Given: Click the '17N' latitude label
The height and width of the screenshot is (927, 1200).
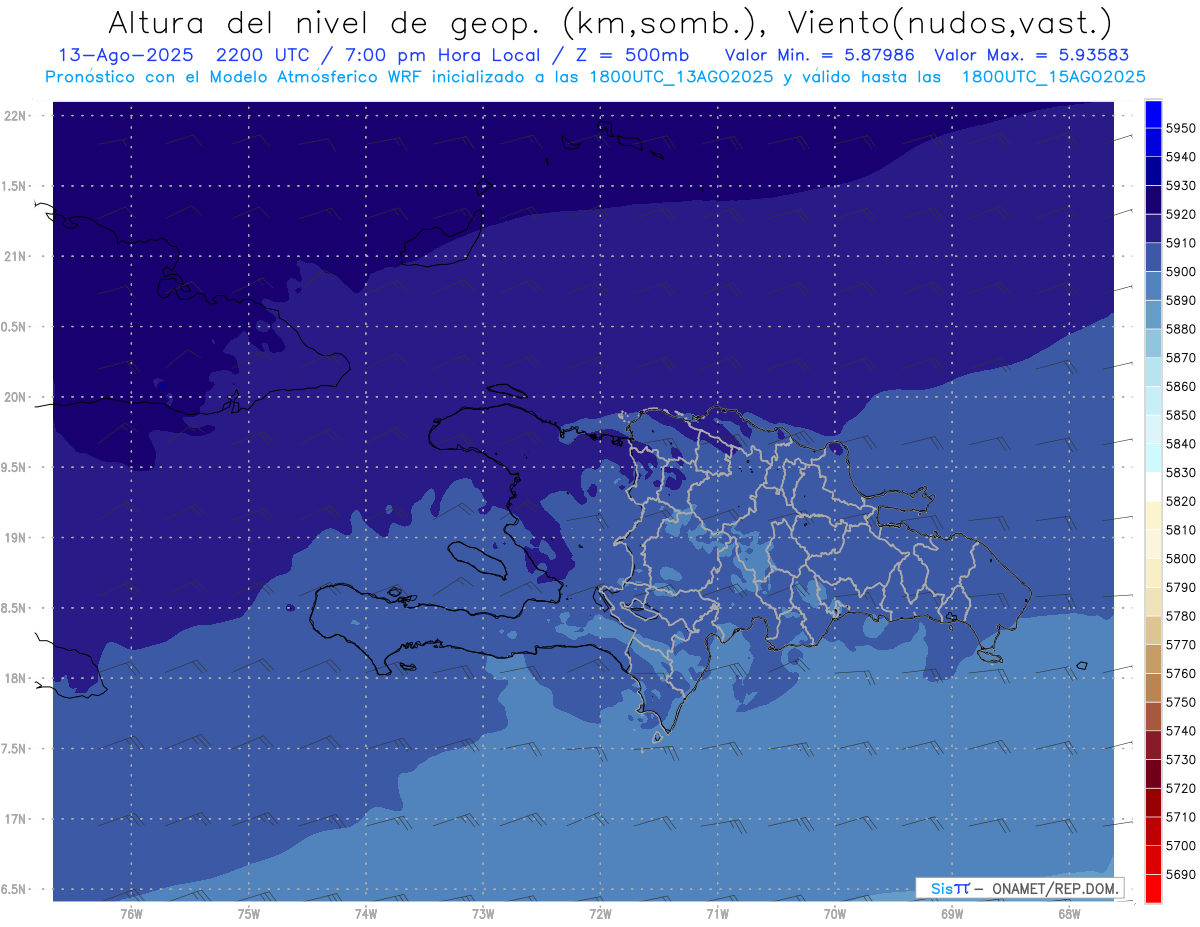Looking at the screenshot, I should point(15,819).
